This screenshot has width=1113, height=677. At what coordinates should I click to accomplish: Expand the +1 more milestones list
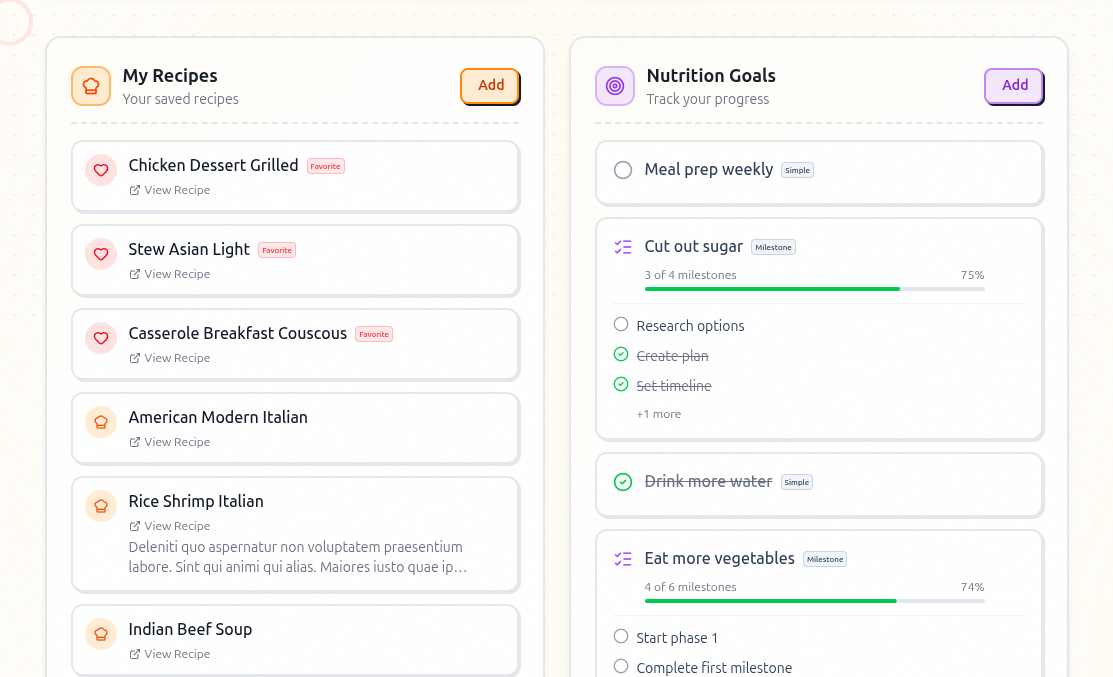[x=658, y=413]
